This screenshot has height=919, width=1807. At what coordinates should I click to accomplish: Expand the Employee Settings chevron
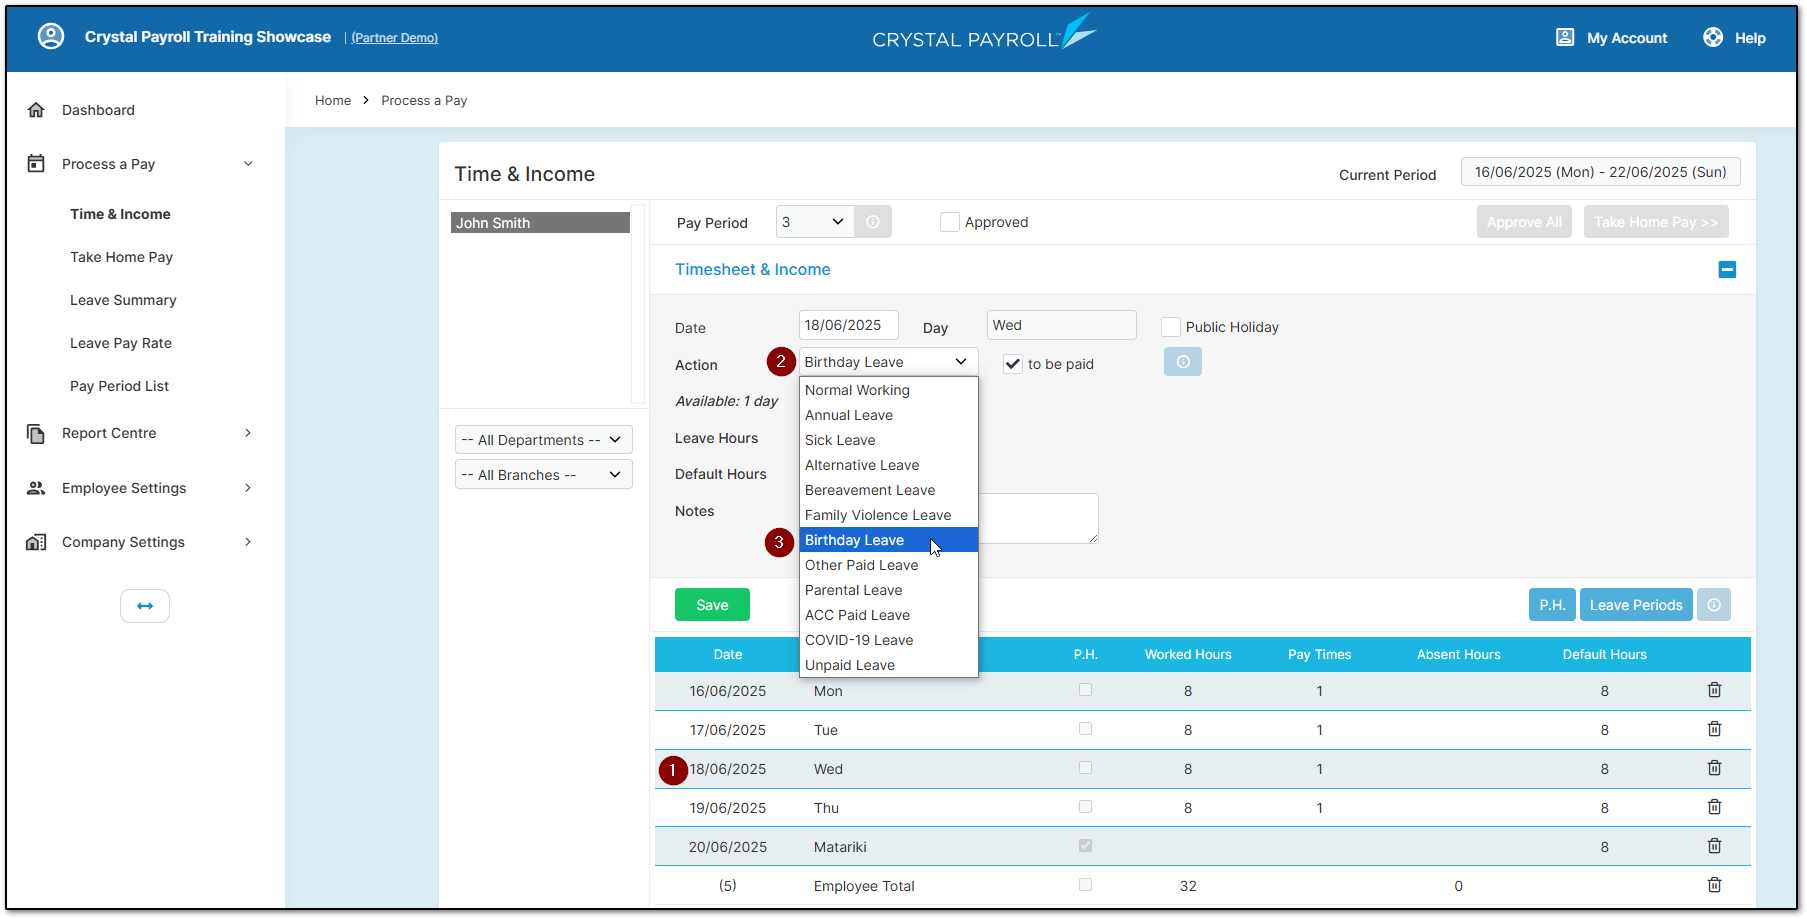(248, 488)
